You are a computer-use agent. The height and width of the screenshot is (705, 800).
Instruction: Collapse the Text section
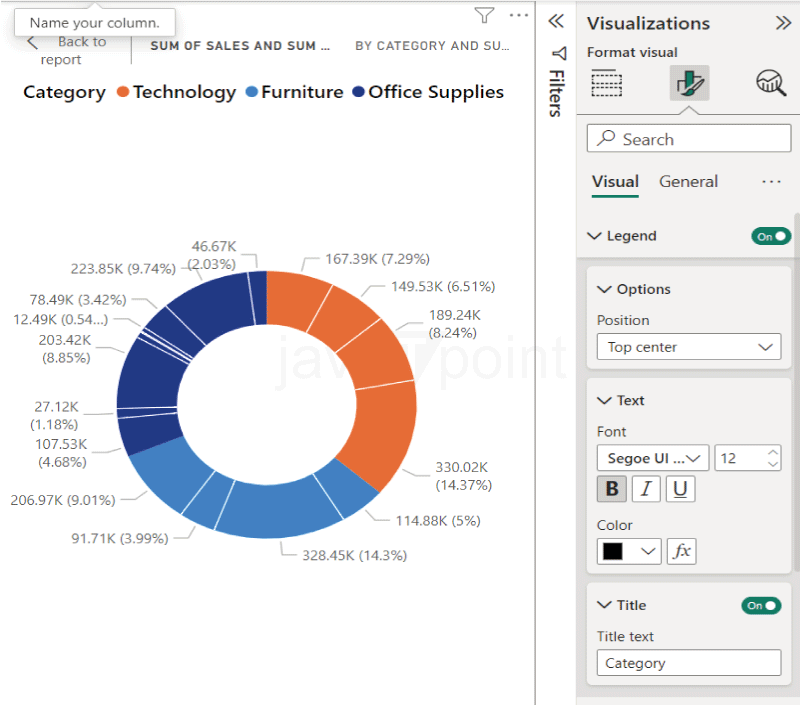point(604,400)
